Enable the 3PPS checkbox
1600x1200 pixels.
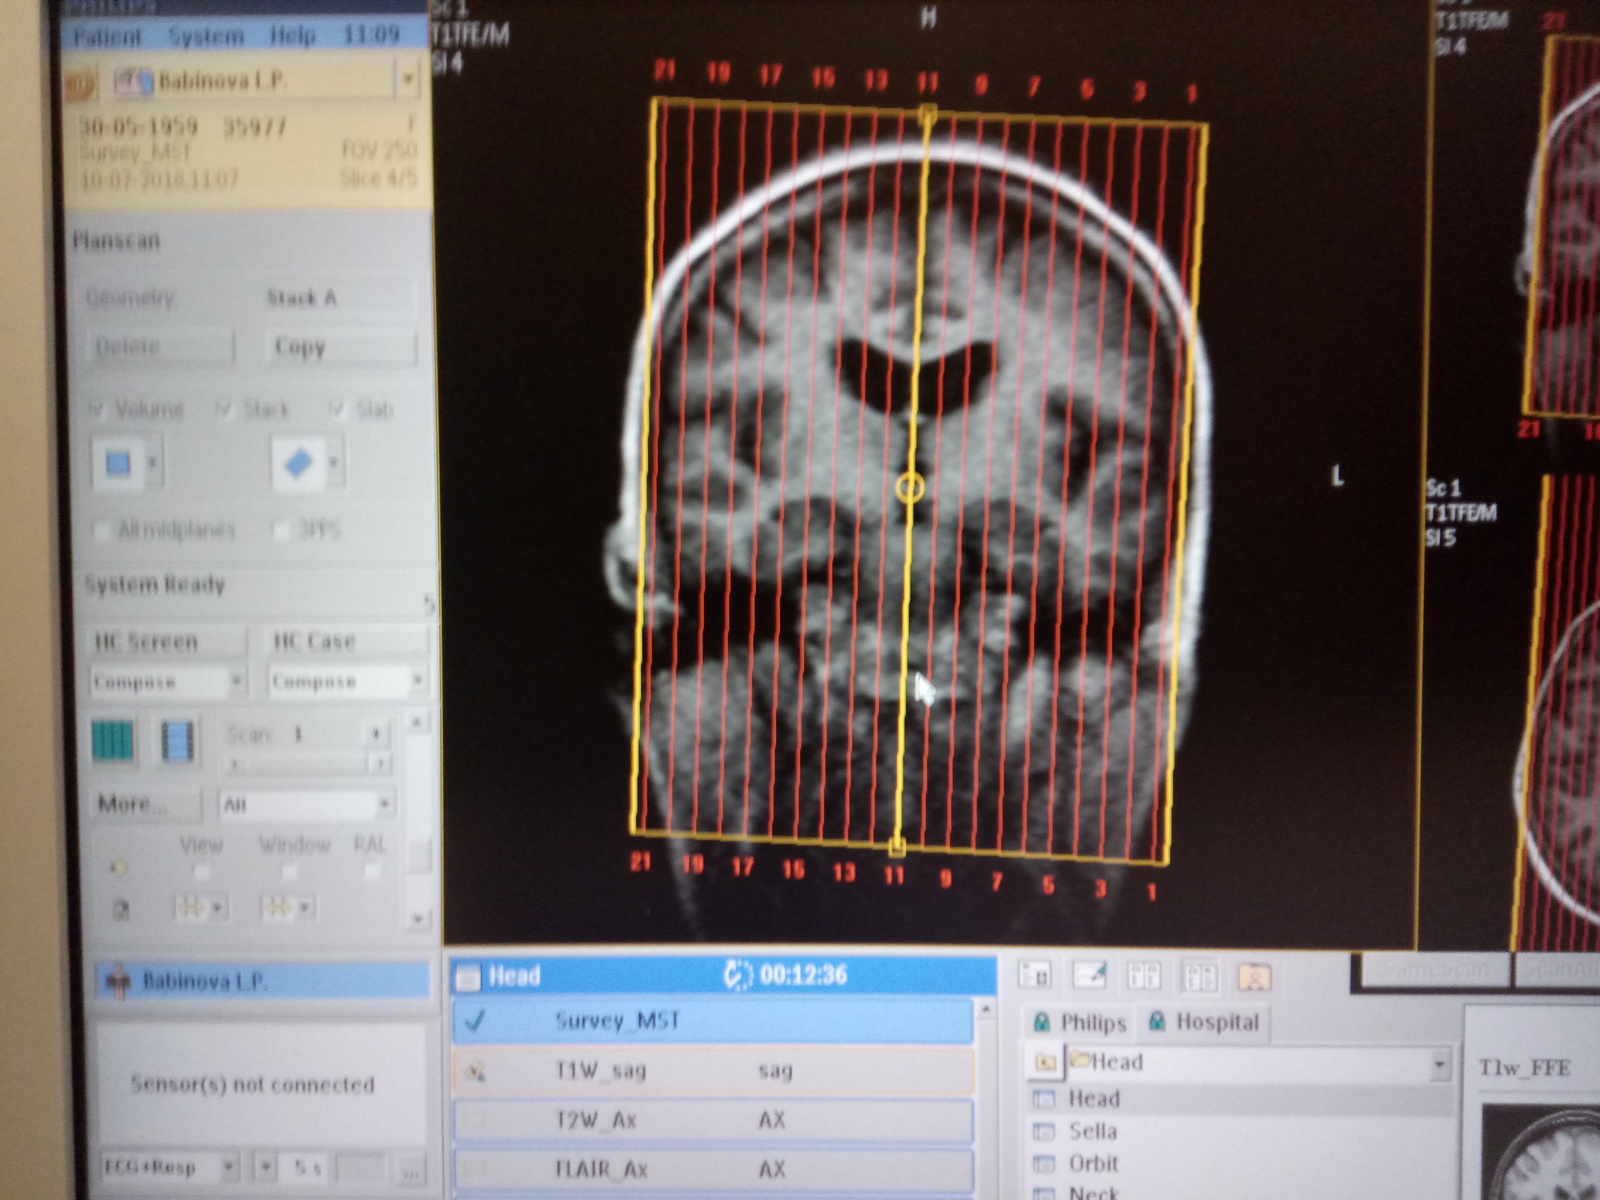(282, 529)
